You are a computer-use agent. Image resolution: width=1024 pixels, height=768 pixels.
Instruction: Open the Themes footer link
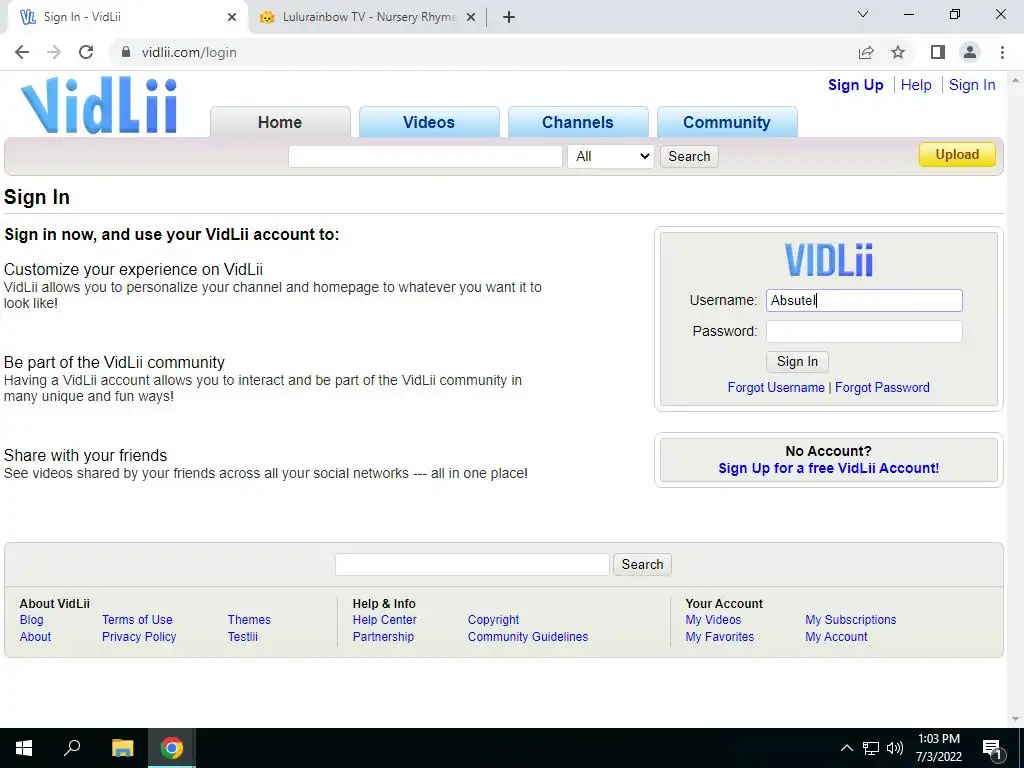point(249,620)
